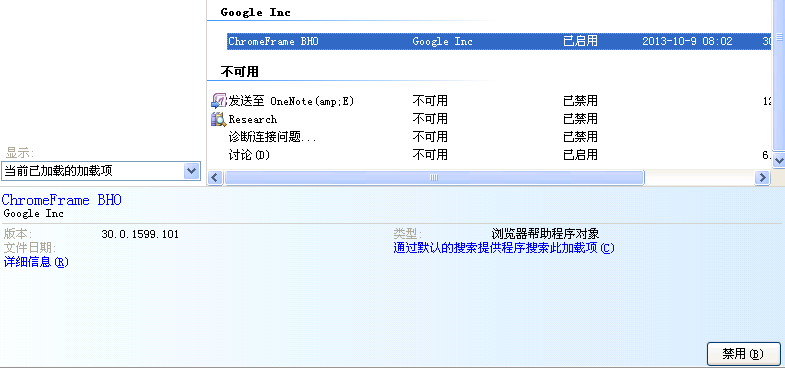Viewport: 785px width, 368px height.
Task: Click the 已启用 status of ChromeFrame BHO
Action: (x=580, y=41)
